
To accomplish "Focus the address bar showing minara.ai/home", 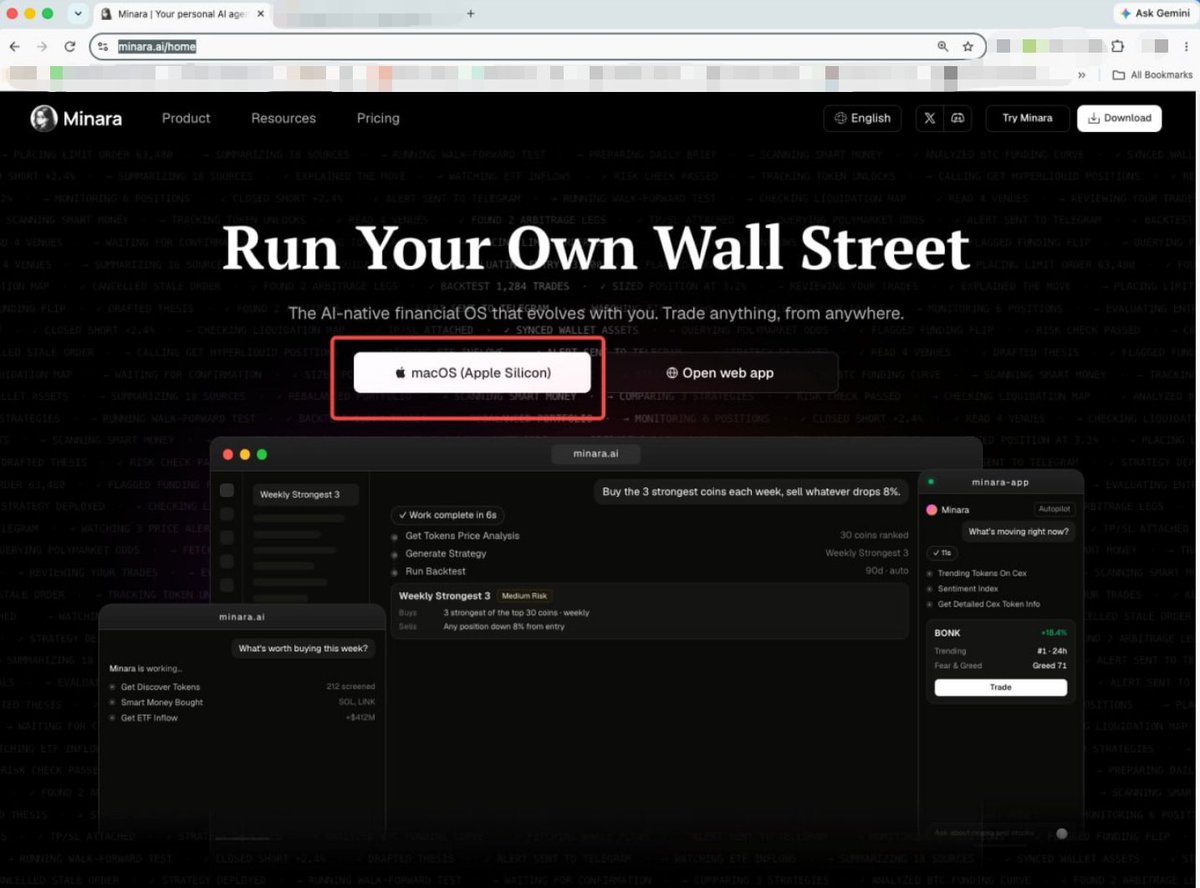I will click(537, 46).
